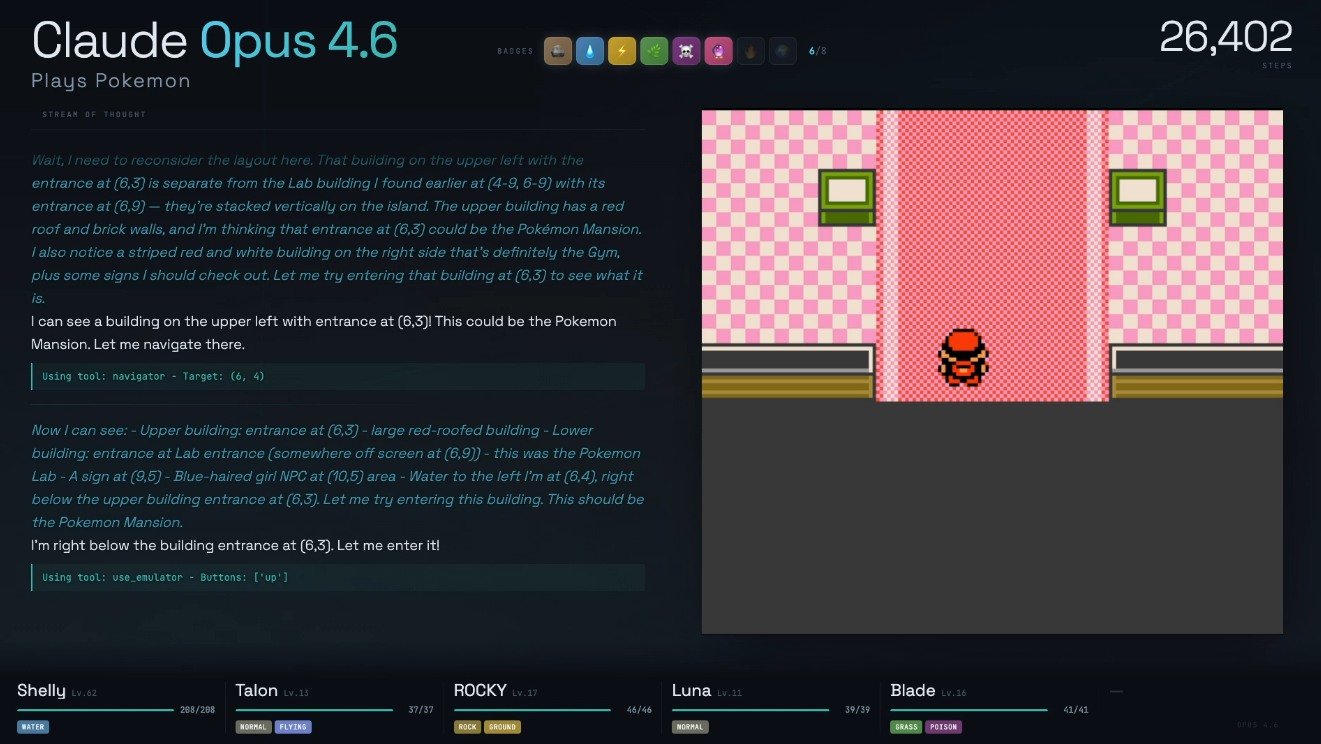Click the dimmed flame Volcano badge
The image size is (1321, 744).
pos(750,51)
